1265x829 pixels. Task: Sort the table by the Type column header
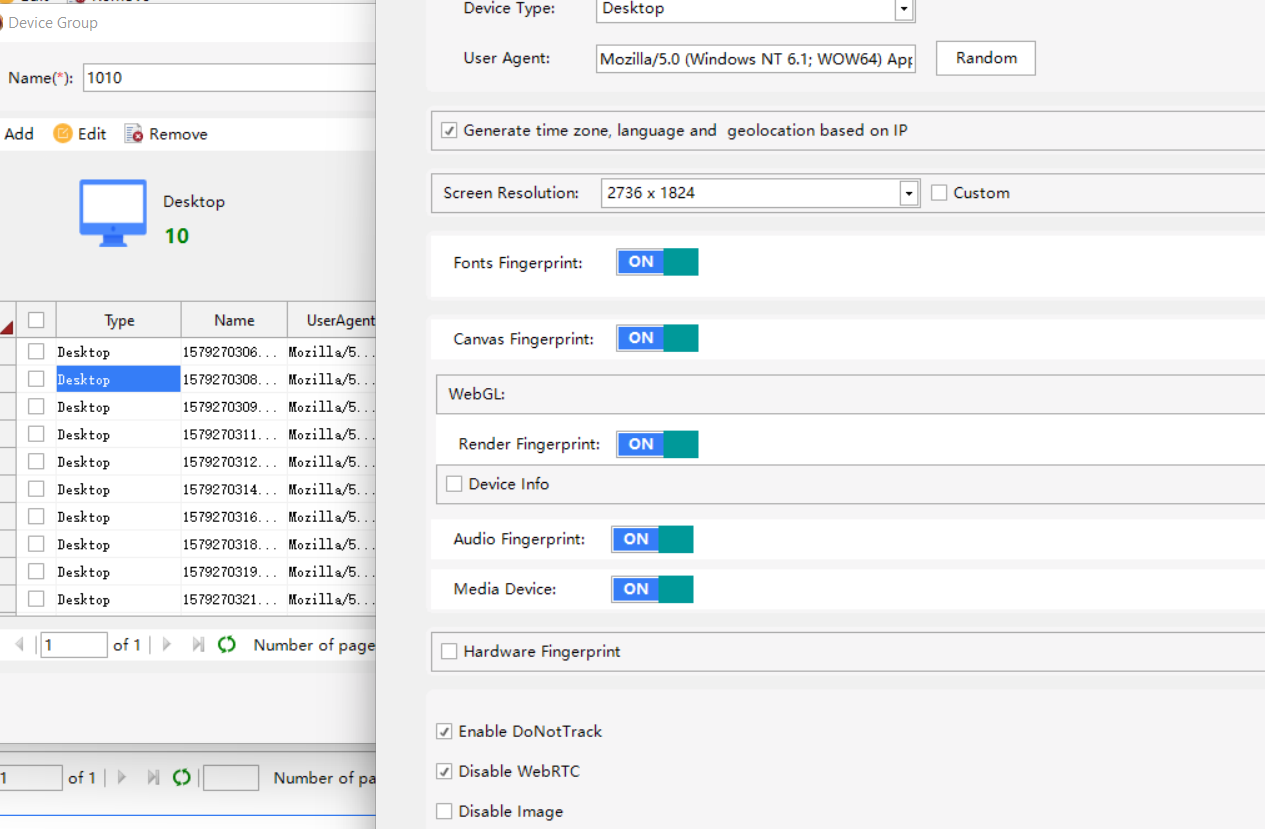pyautogui.click(x=119, y=320)
